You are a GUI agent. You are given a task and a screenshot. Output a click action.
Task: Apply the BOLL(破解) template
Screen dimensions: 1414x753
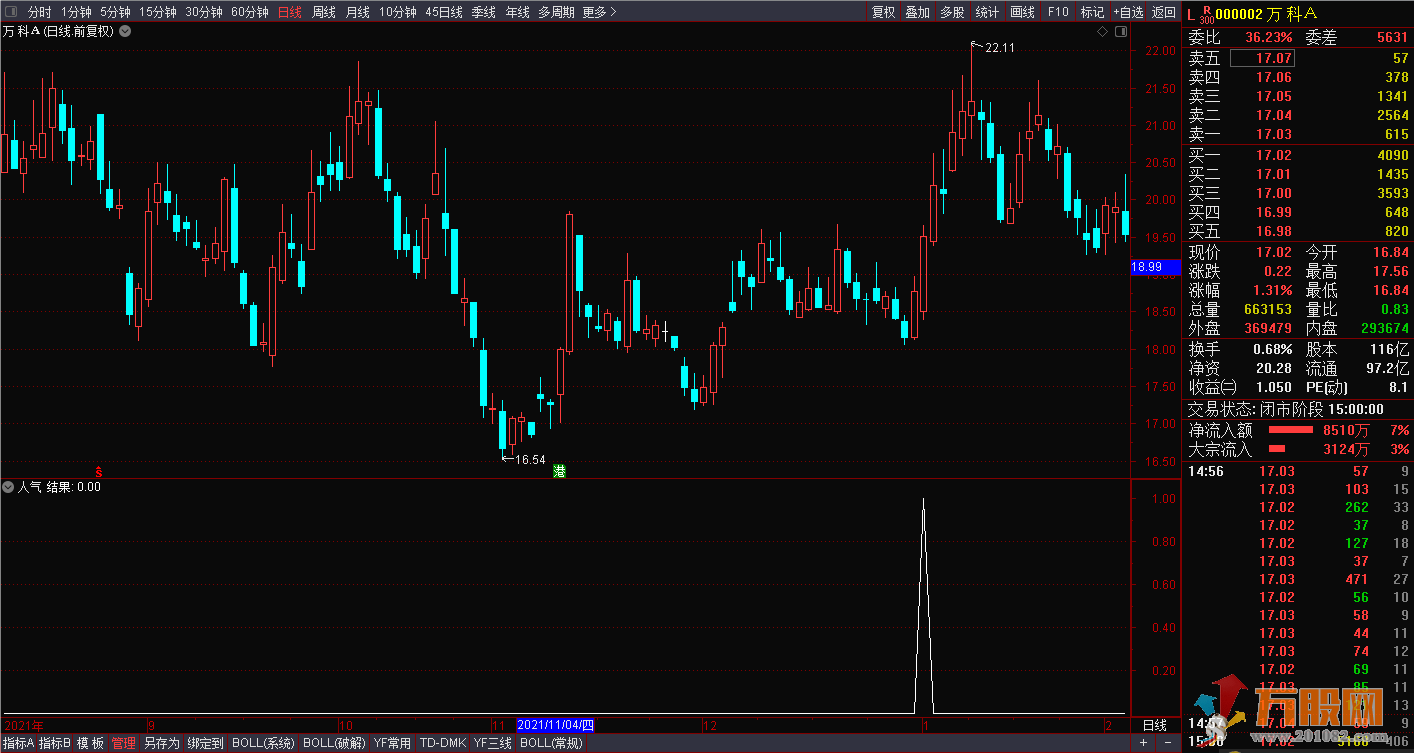[x=334, y=743]
